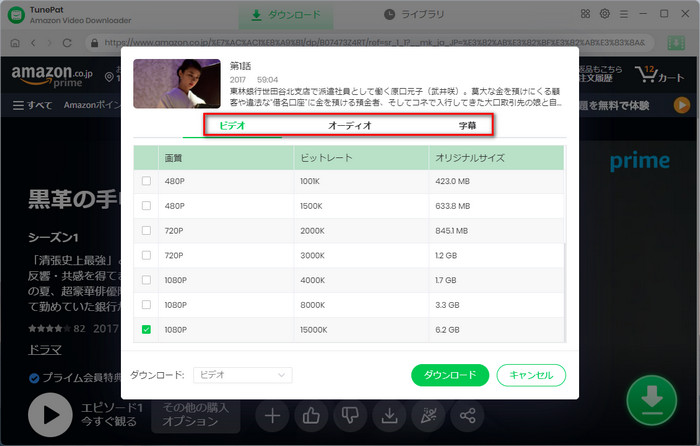
Task: Click the green download icon beside the address bar
Action: click(x=676, y=43)
